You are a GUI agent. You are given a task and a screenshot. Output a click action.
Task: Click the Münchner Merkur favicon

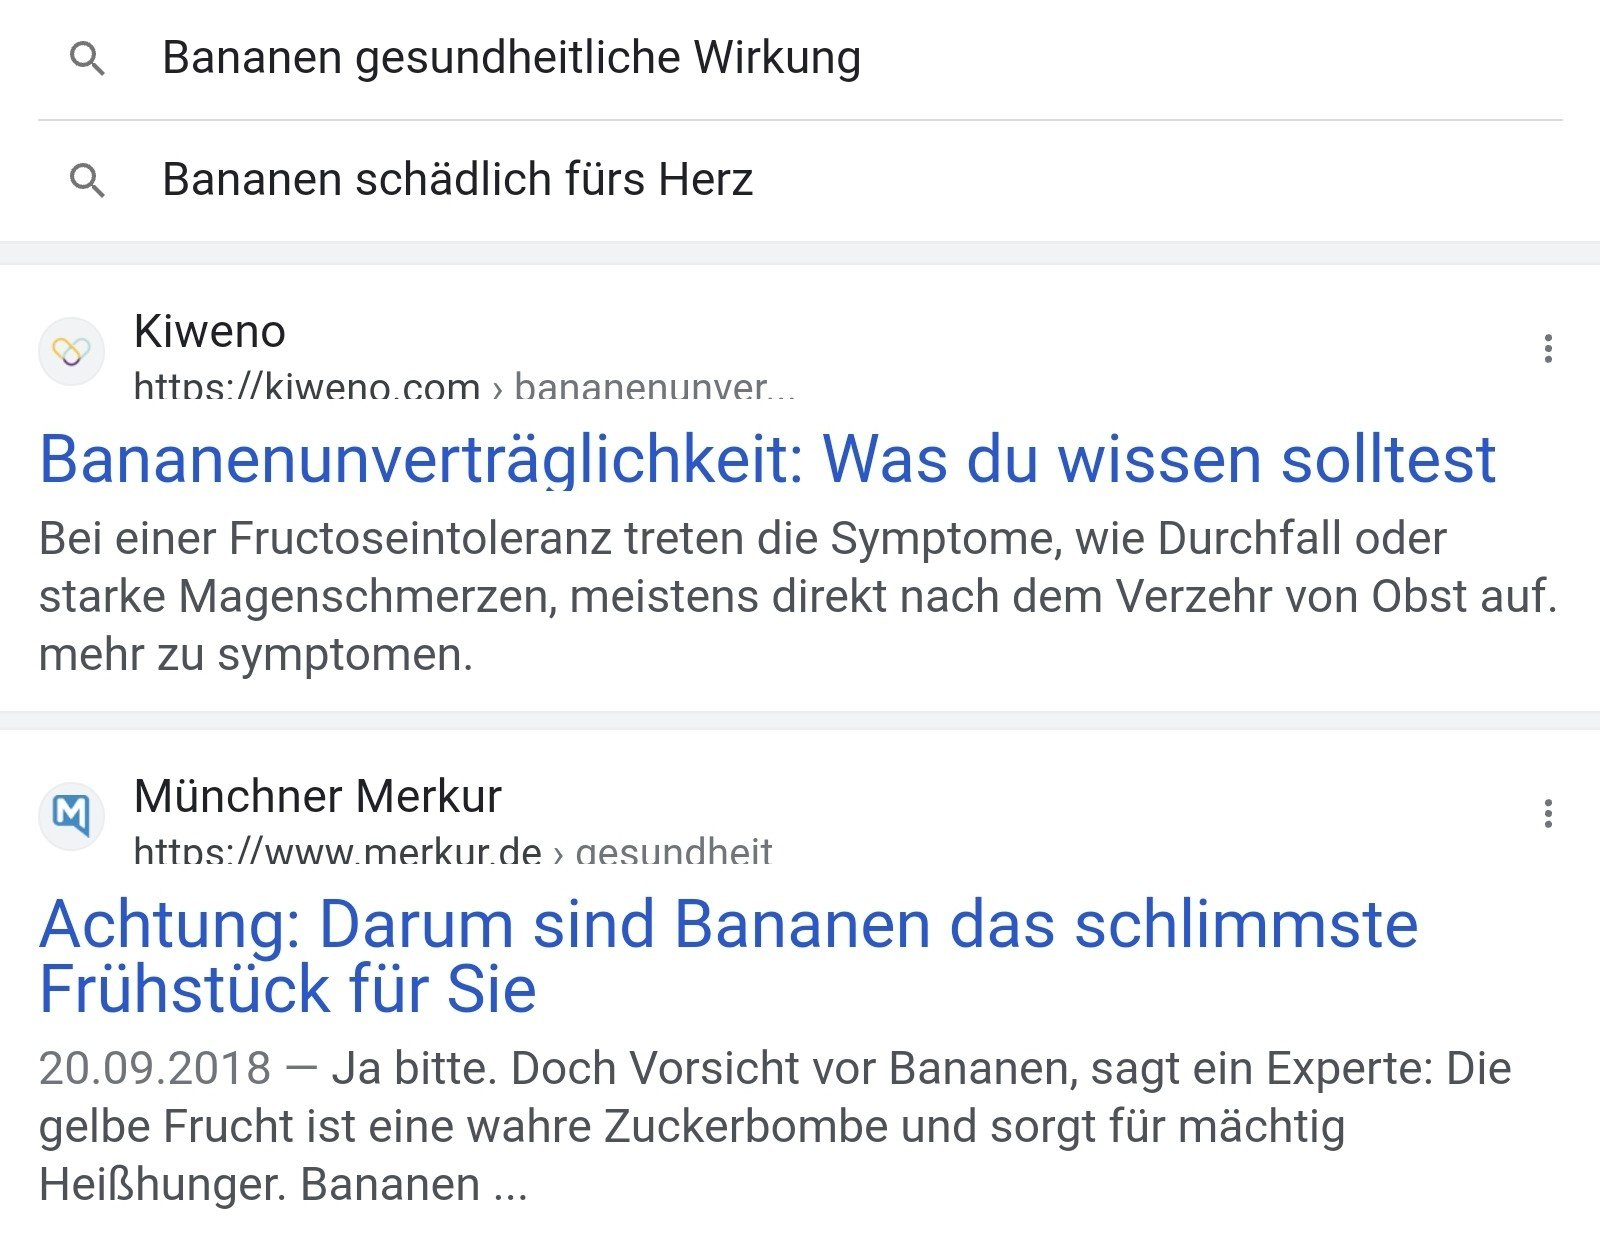71,815
